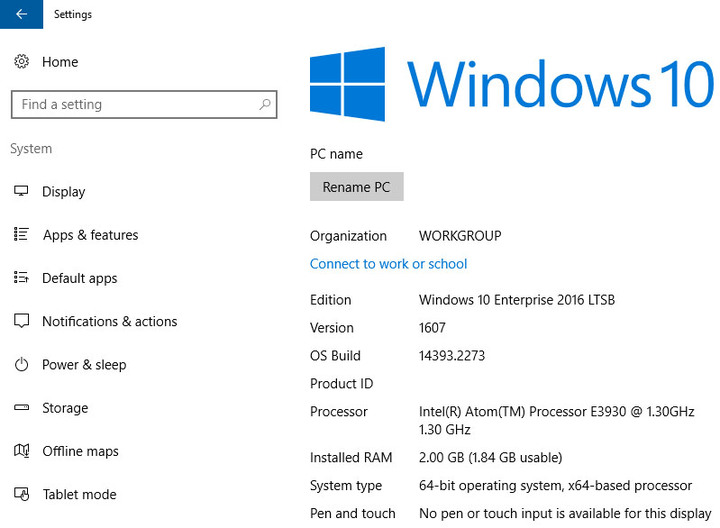
Task: Click the Display monitor icon
Action: coord(21,192)
